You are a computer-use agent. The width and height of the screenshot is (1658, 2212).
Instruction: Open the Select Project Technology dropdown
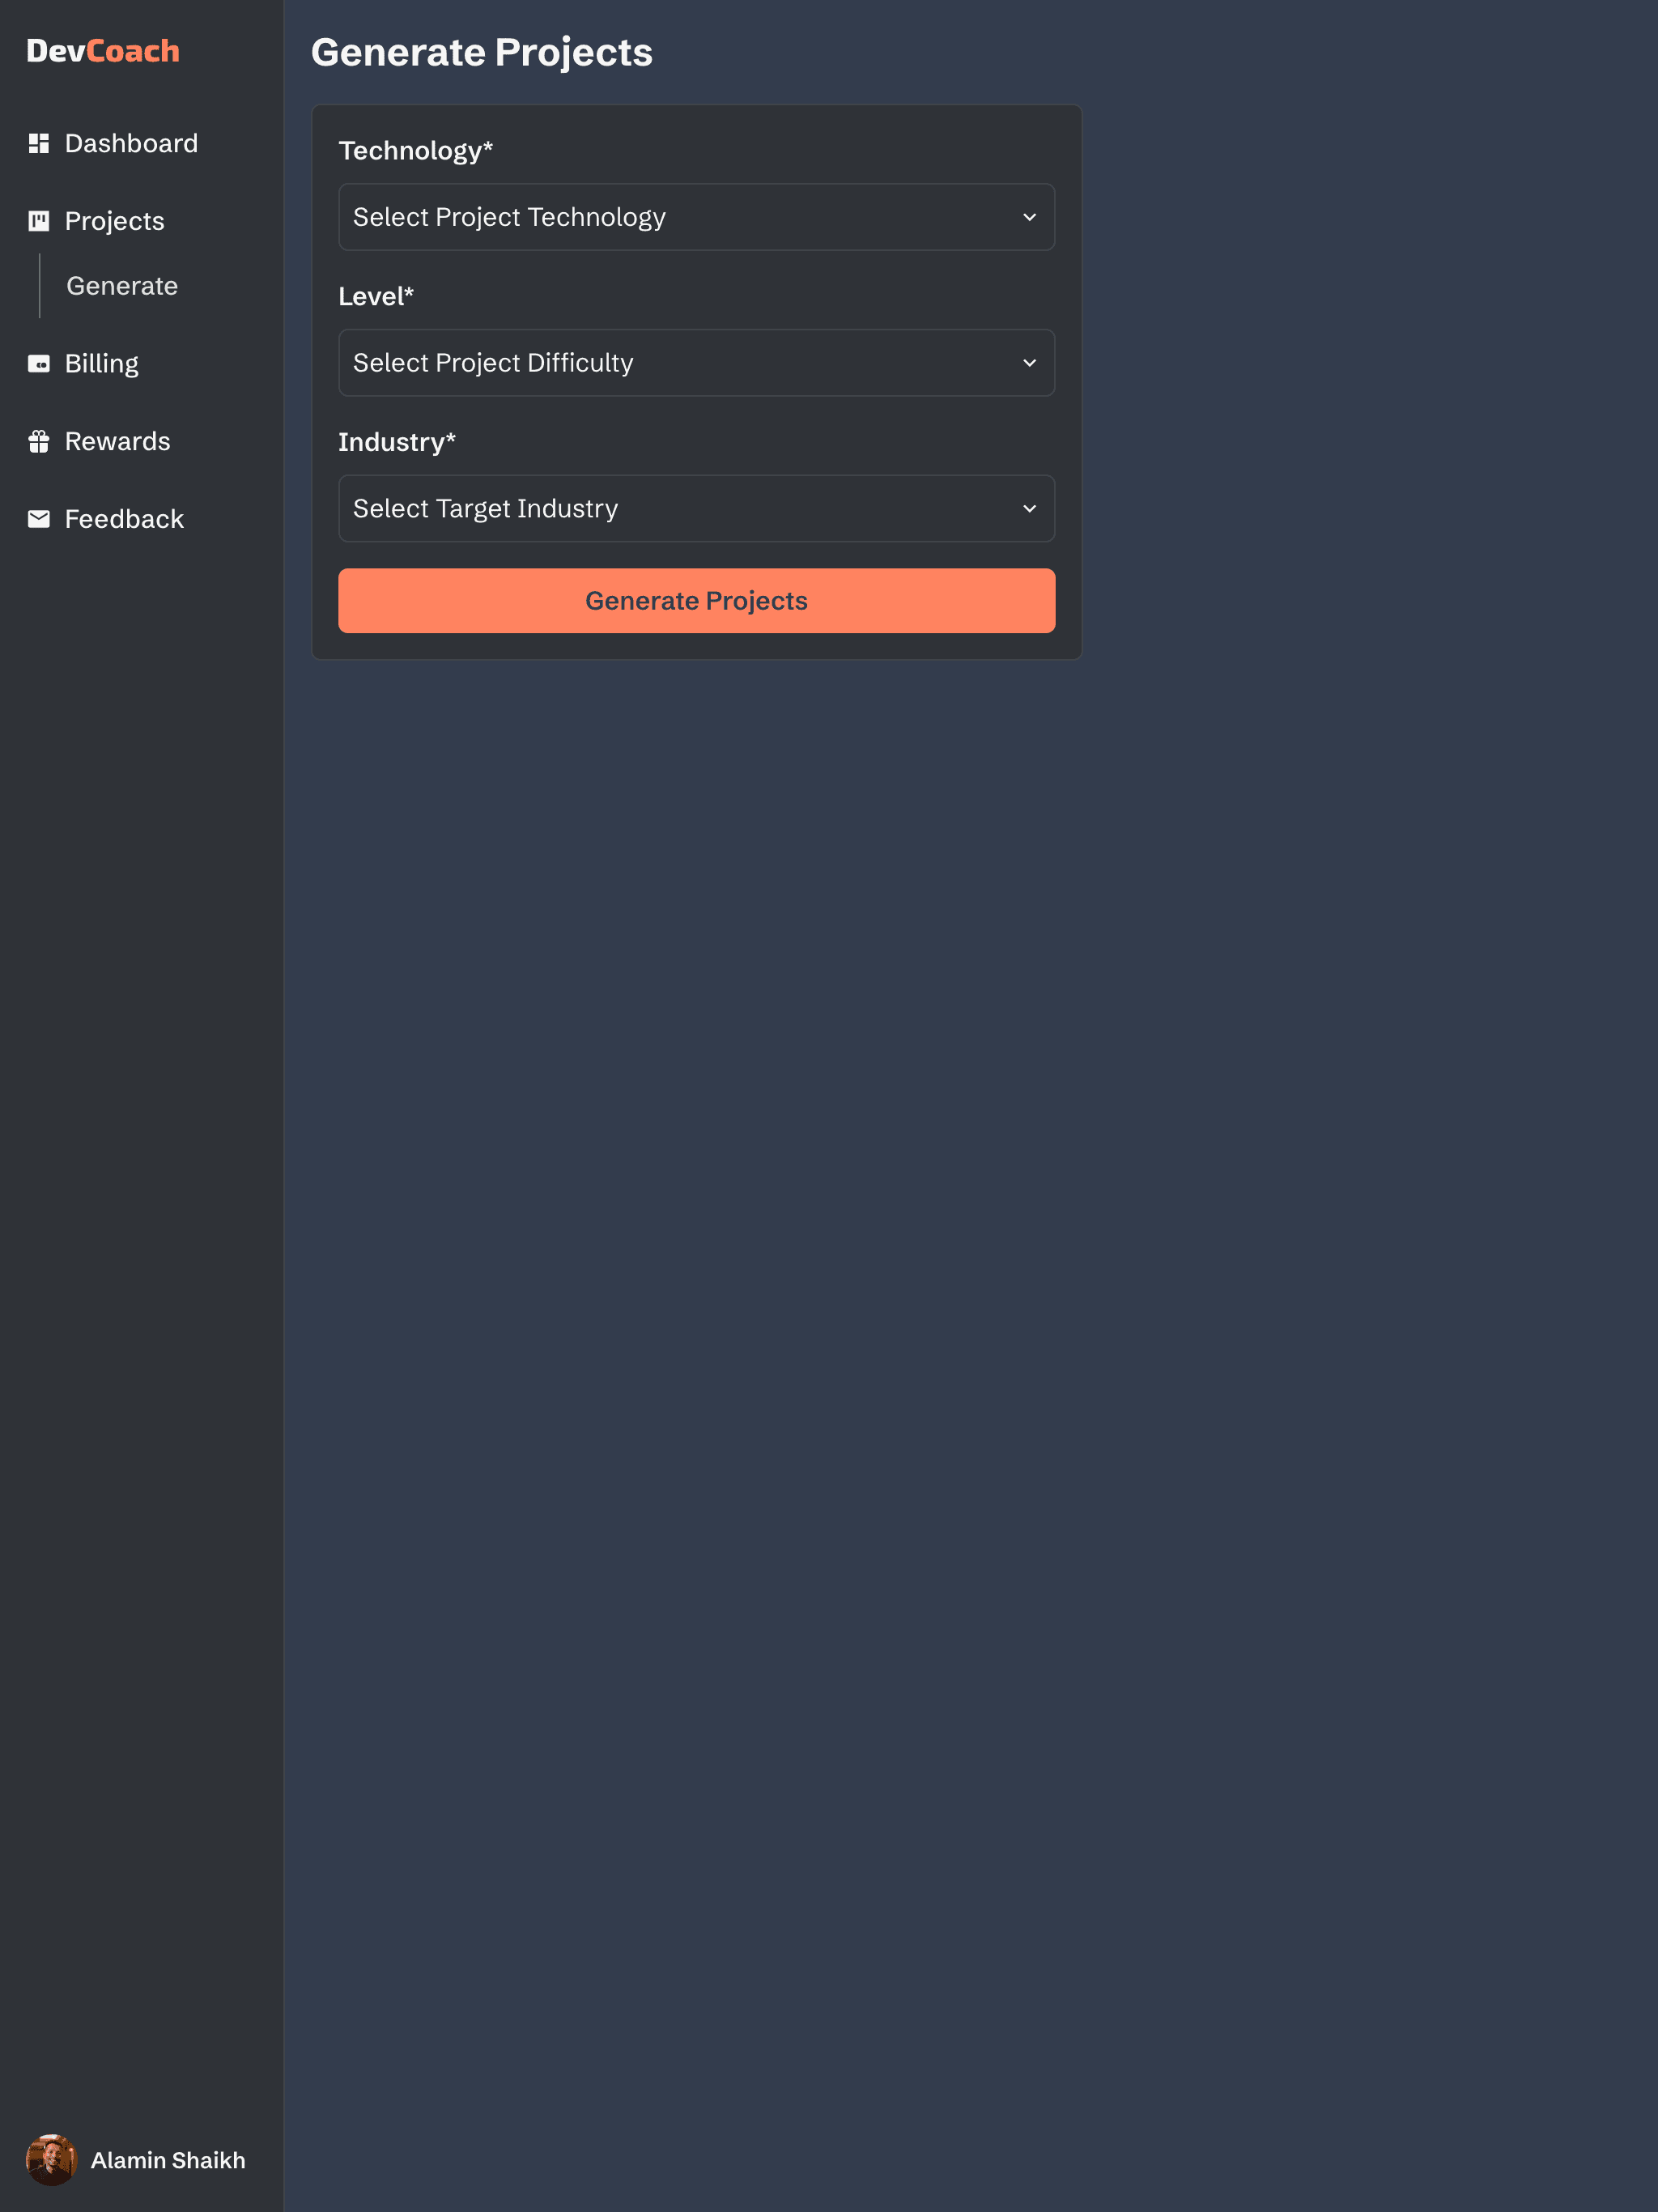point(697,216)
